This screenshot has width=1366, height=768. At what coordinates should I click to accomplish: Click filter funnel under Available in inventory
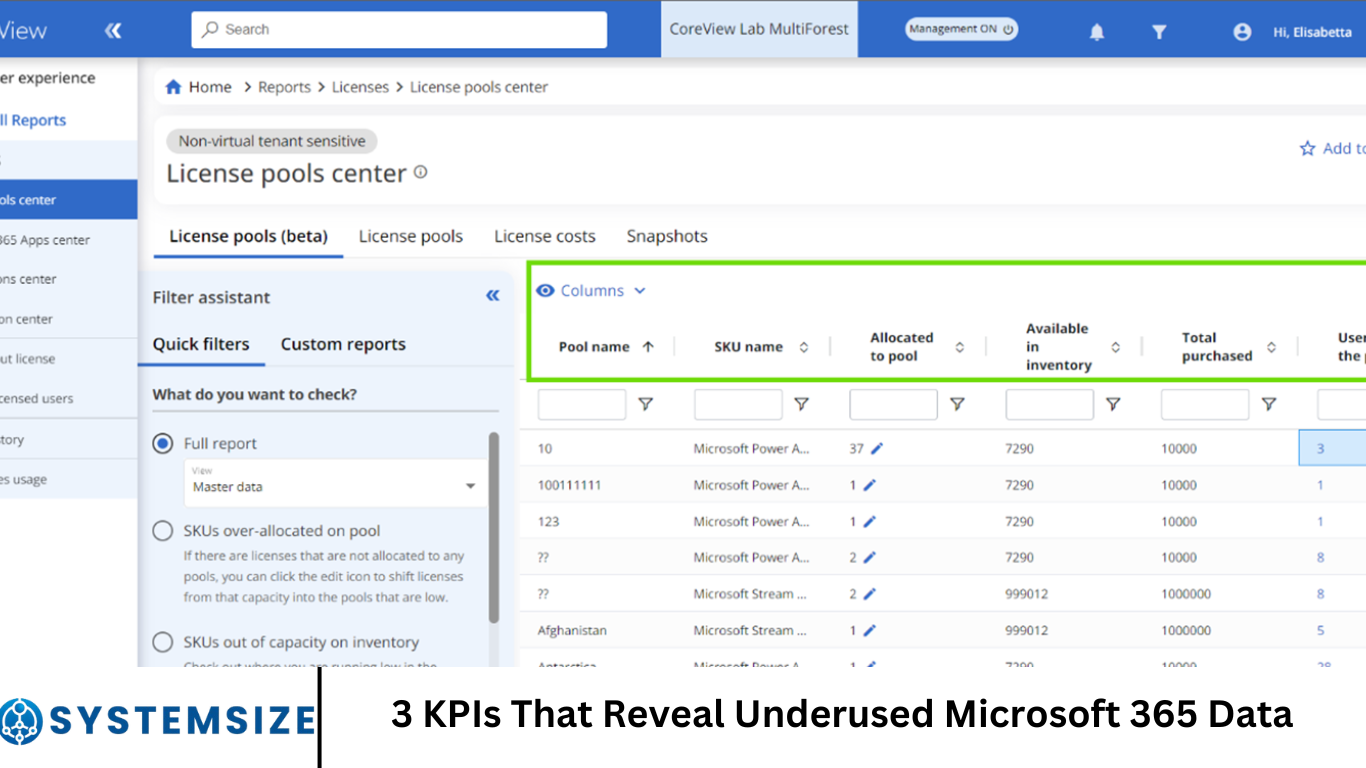pos(1113,404)
